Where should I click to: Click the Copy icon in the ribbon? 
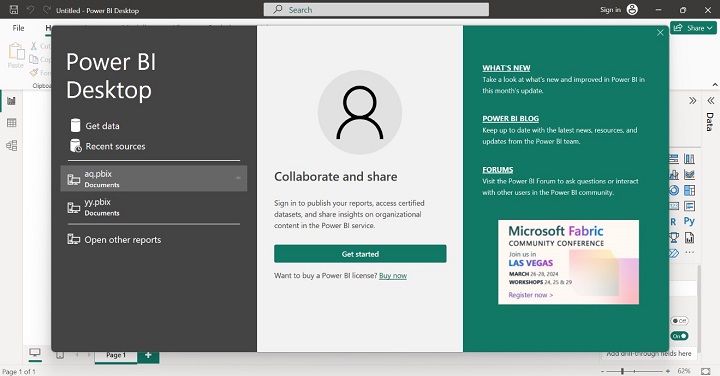(34, 59)
